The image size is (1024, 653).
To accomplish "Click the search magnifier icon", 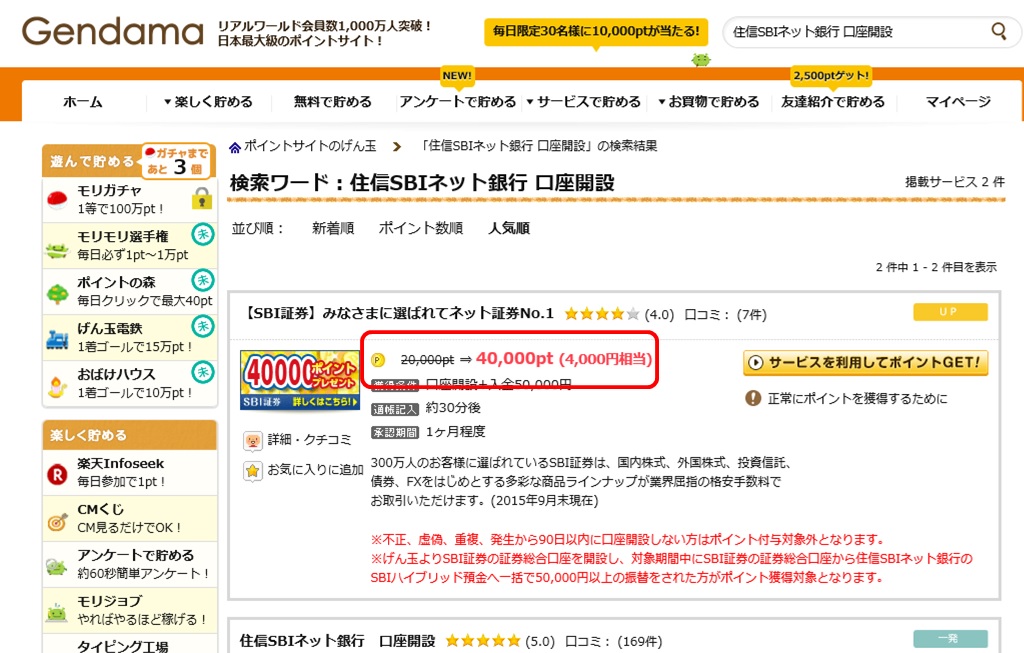I will click(x=999, y=31).
